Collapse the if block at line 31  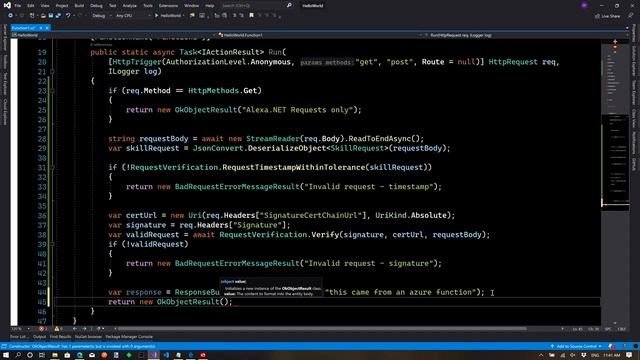pos(52,167)
